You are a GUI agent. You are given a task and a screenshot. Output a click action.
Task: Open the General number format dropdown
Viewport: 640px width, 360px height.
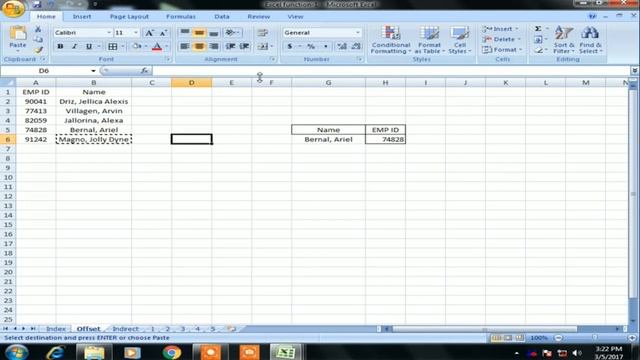(358, 33)
